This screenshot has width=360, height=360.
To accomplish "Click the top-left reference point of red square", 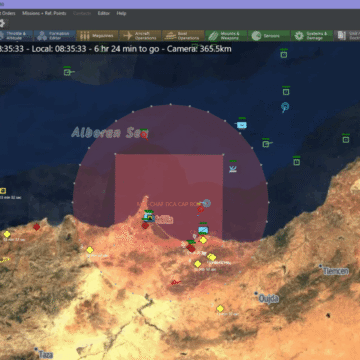I will point(115,154).
